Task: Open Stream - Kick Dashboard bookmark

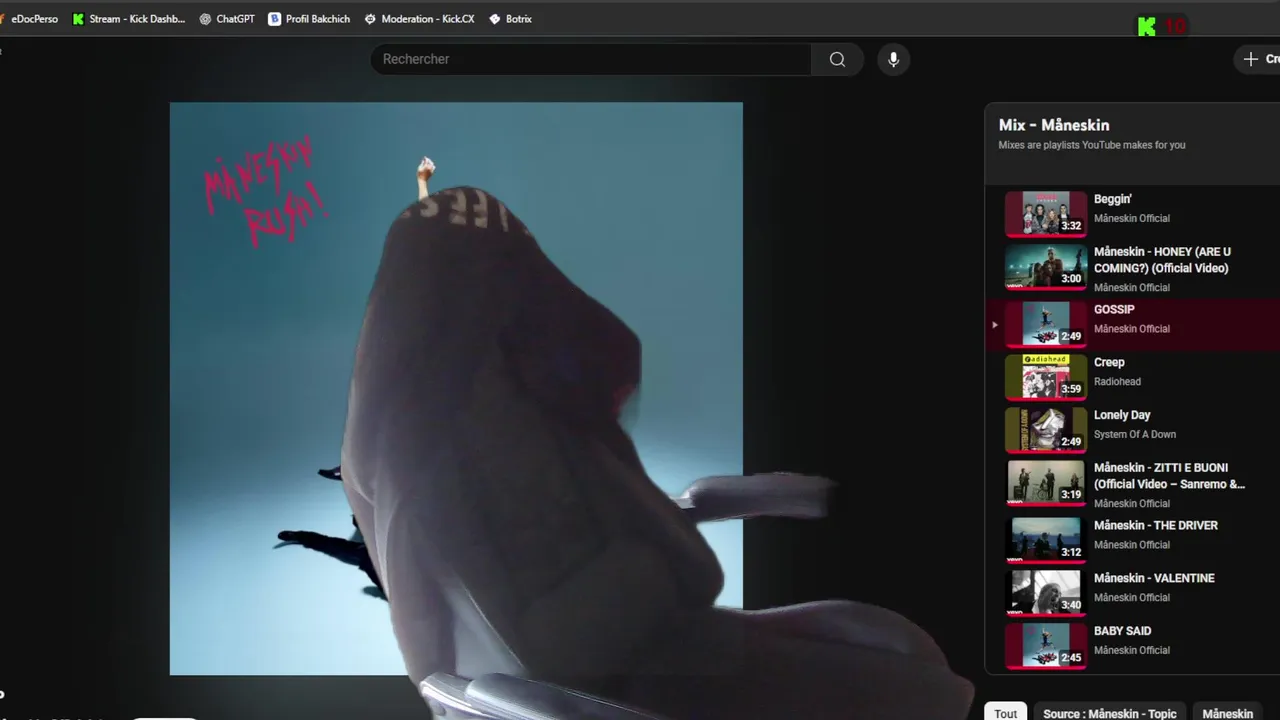Action: pyautogui.click(x=129, y=19)
